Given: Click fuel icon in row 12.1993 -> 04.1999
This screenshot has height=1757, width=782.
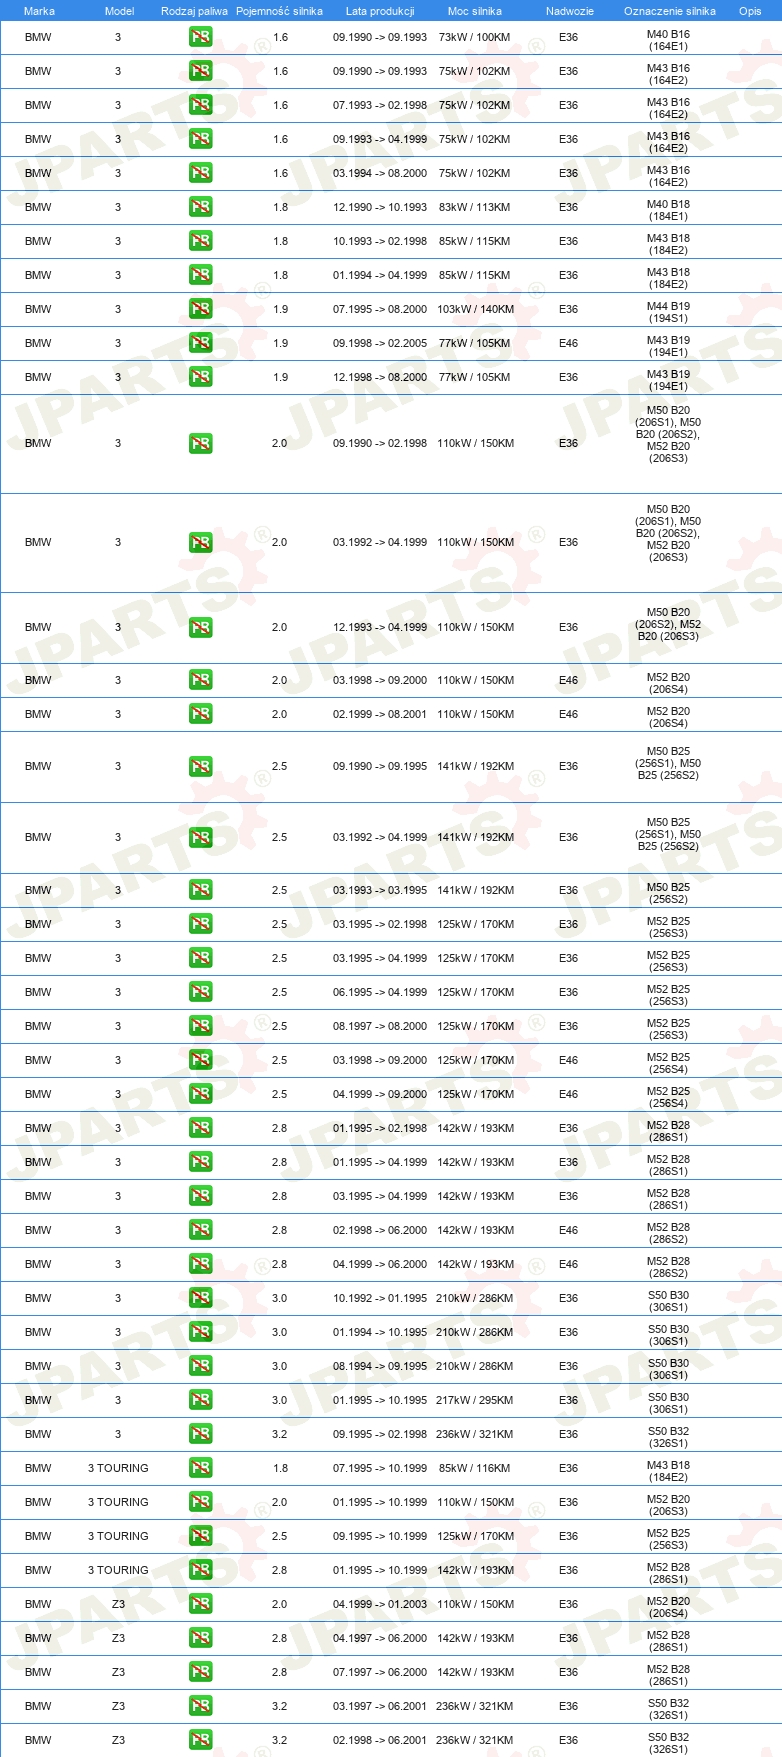Looking at the screenshot, I should click(x=200, y=627).
